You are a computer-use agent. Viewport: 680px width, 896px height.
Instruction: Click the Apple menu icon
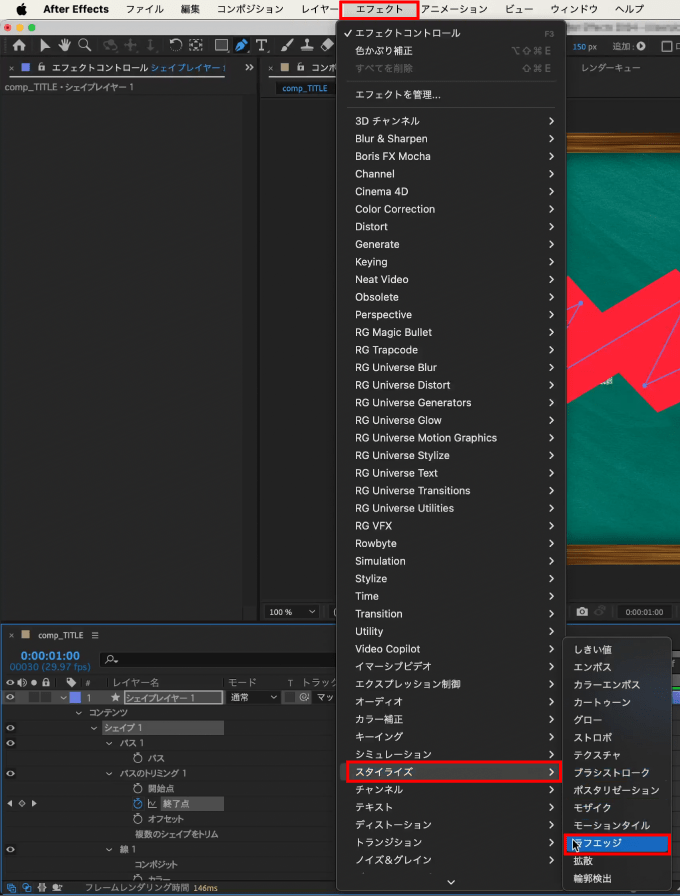[22, 9]
